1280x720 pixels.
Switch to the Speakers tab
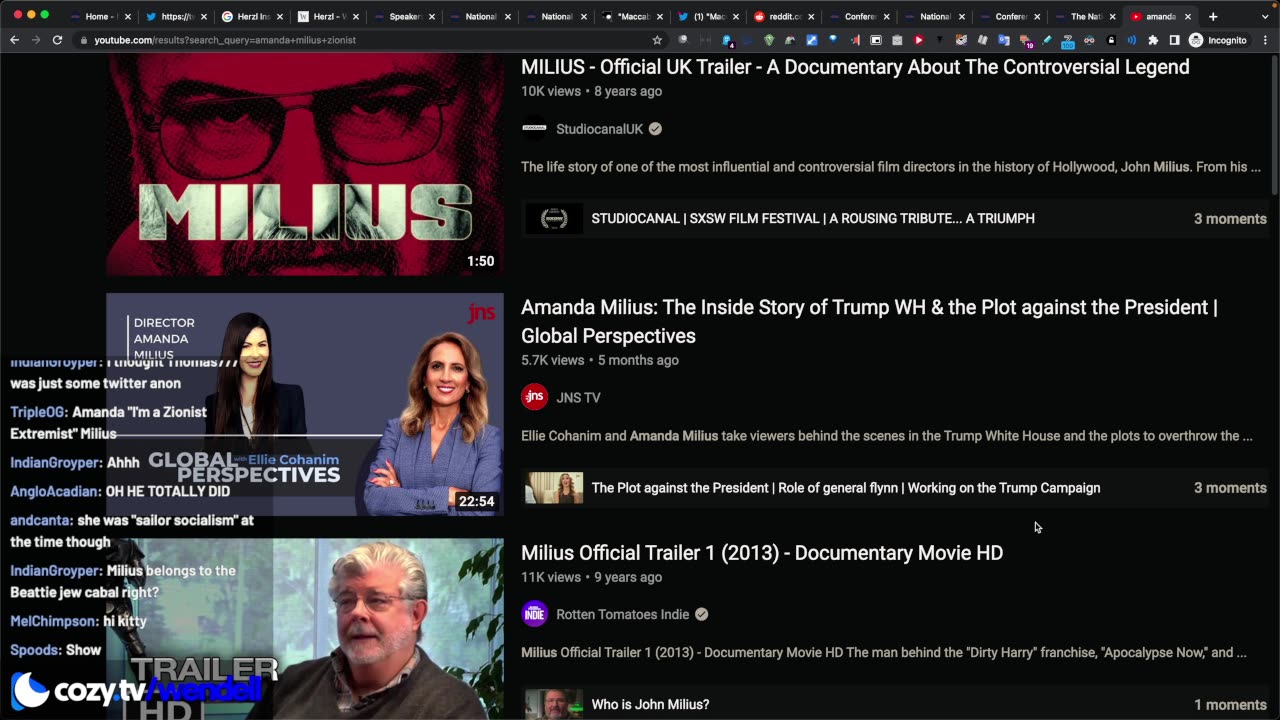tap(403, 16)
